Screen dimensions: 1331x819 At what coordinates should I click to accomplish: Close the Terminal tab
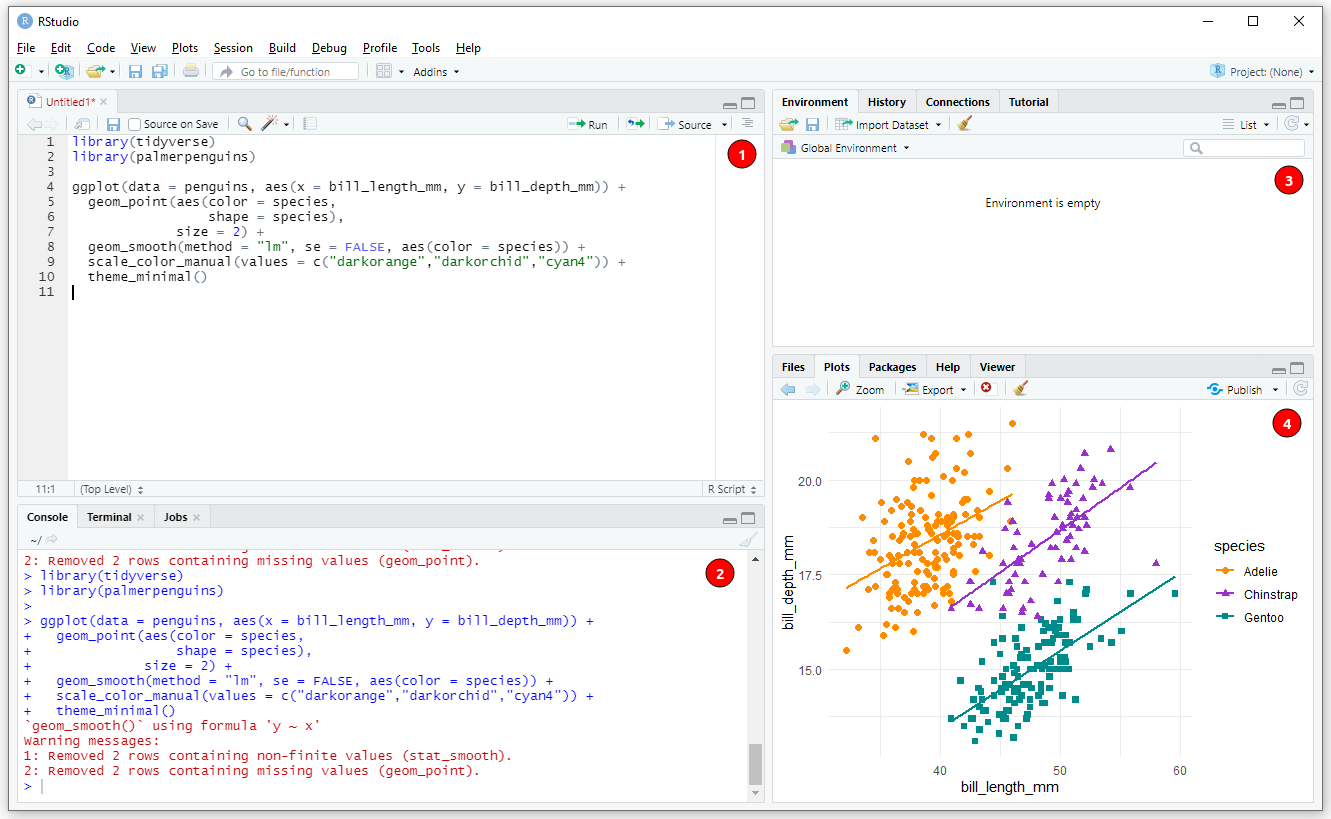pyautogui.click(x=141, y=517)
